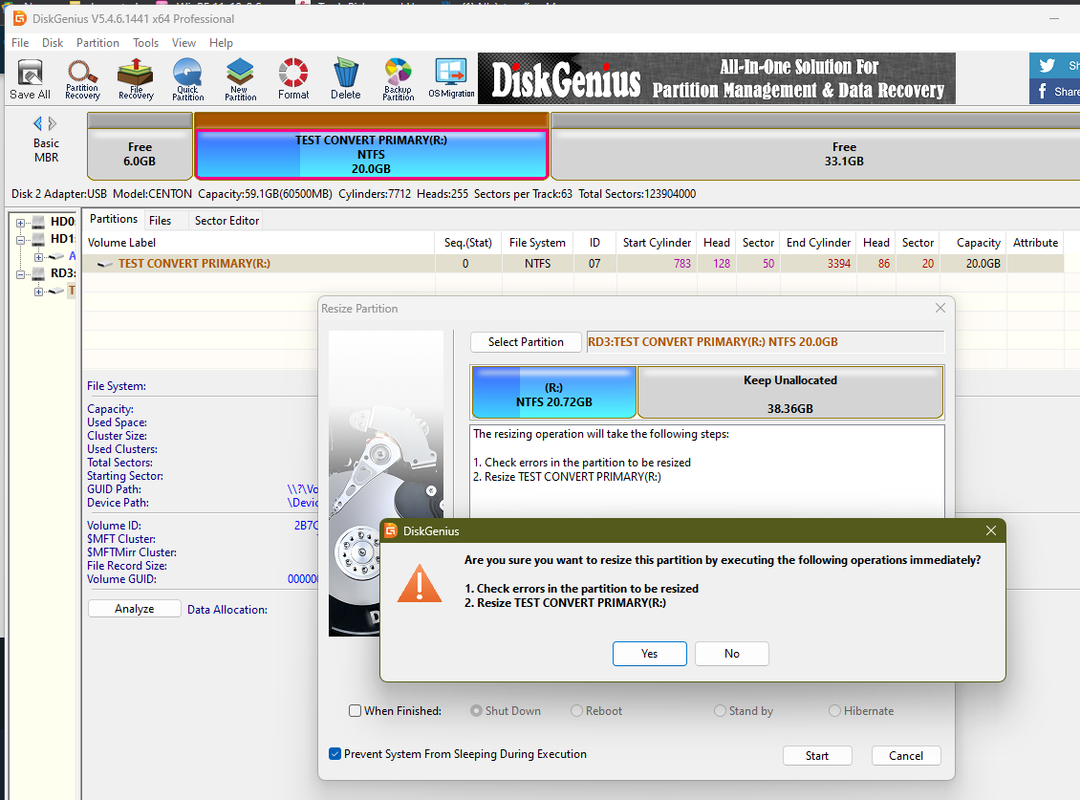Close the Resize Partition dialog
Viewport: 1080px width, 800px height.
940,308
